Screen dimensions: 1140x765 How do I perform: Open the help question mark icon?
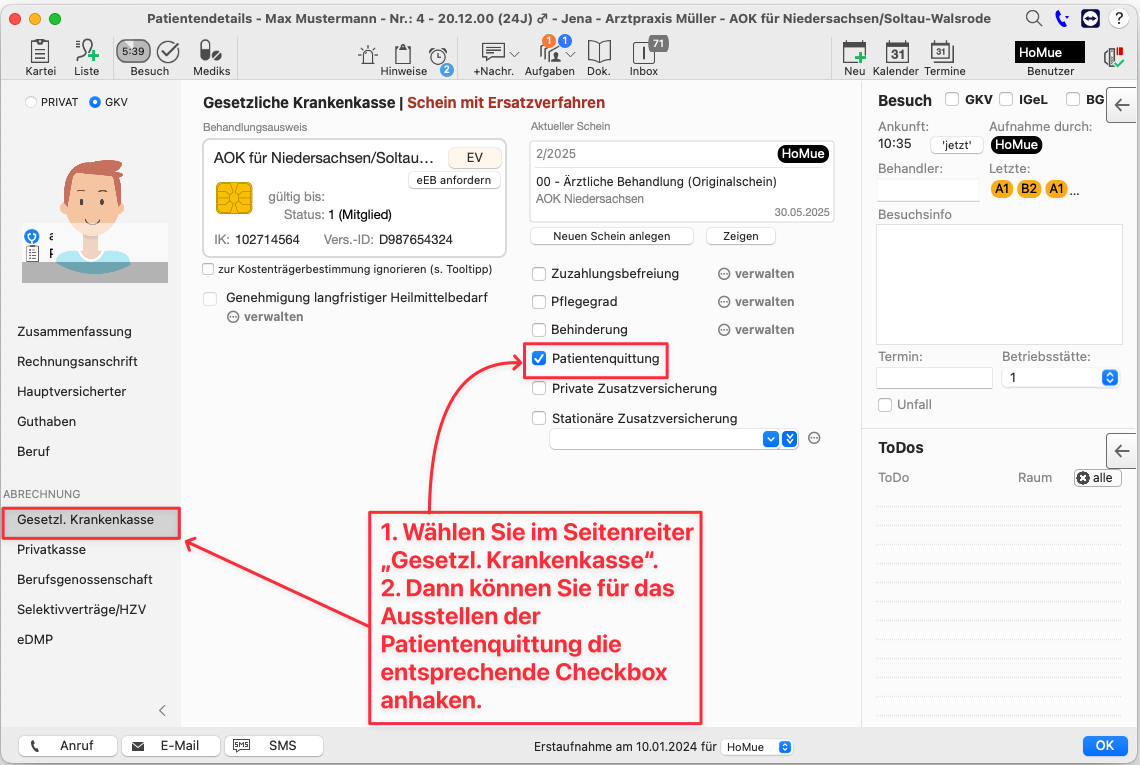point(1119,18)
